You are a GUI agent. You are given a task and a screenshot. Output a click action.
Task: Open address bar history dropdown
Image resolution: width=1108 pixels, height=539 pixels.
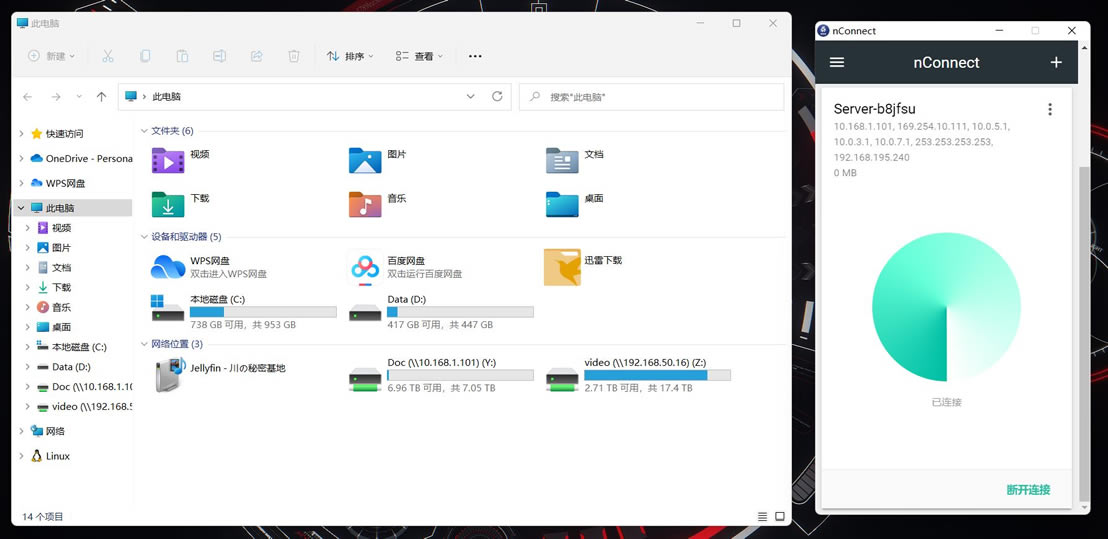point(471,97)
